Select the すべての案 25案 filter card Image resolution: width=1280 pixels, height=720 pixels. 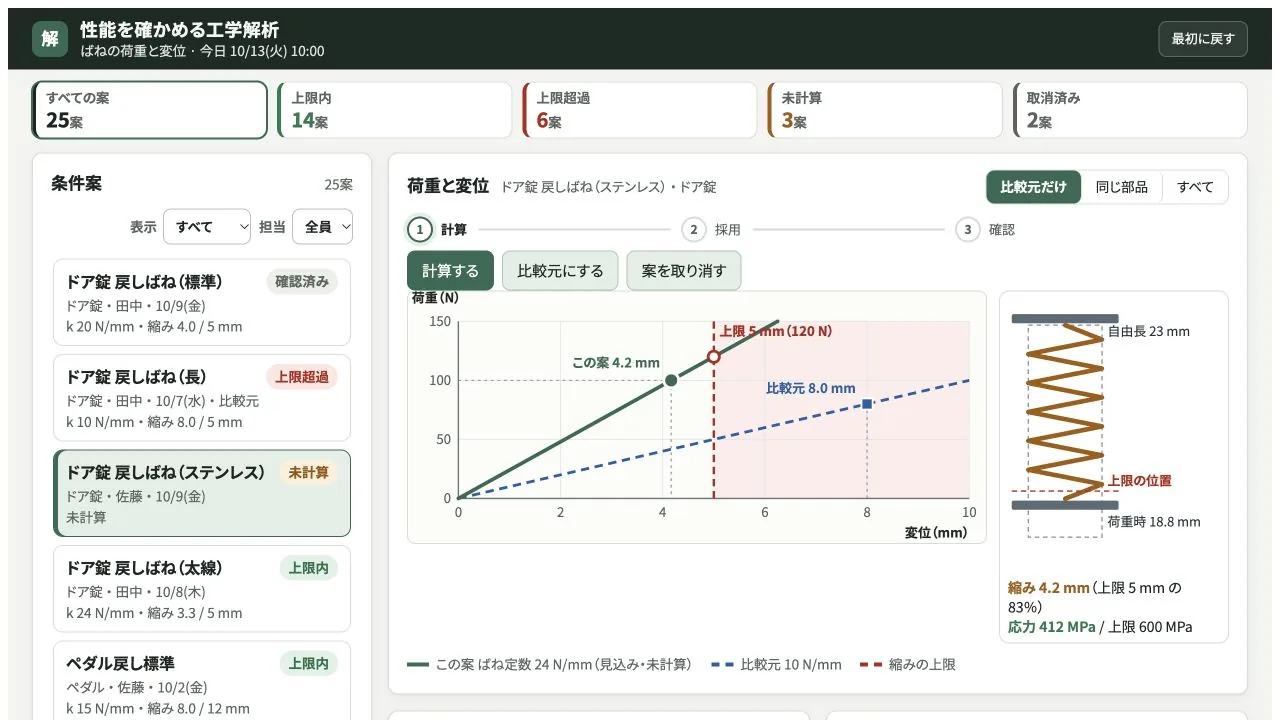(x=150, y=110)
